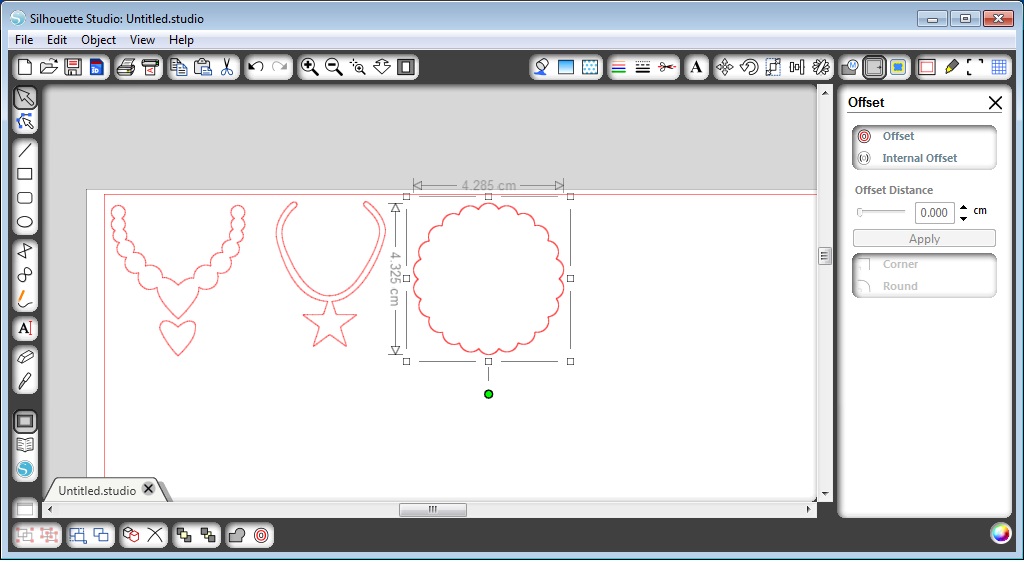Open the Object menu
This screenshot has width=1024, height=562.
point(99,40)
